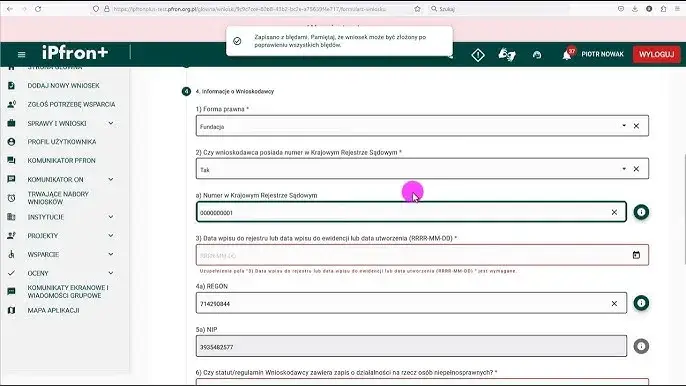This screenshot has width=686, height=386.
Task: Bookmark this page with star icon
Action: (x=417, y=9)
